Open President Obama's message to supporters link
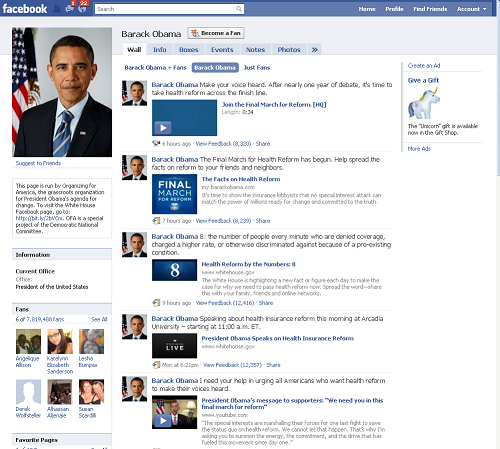This screenshot has width=500, height=449. 292,404
